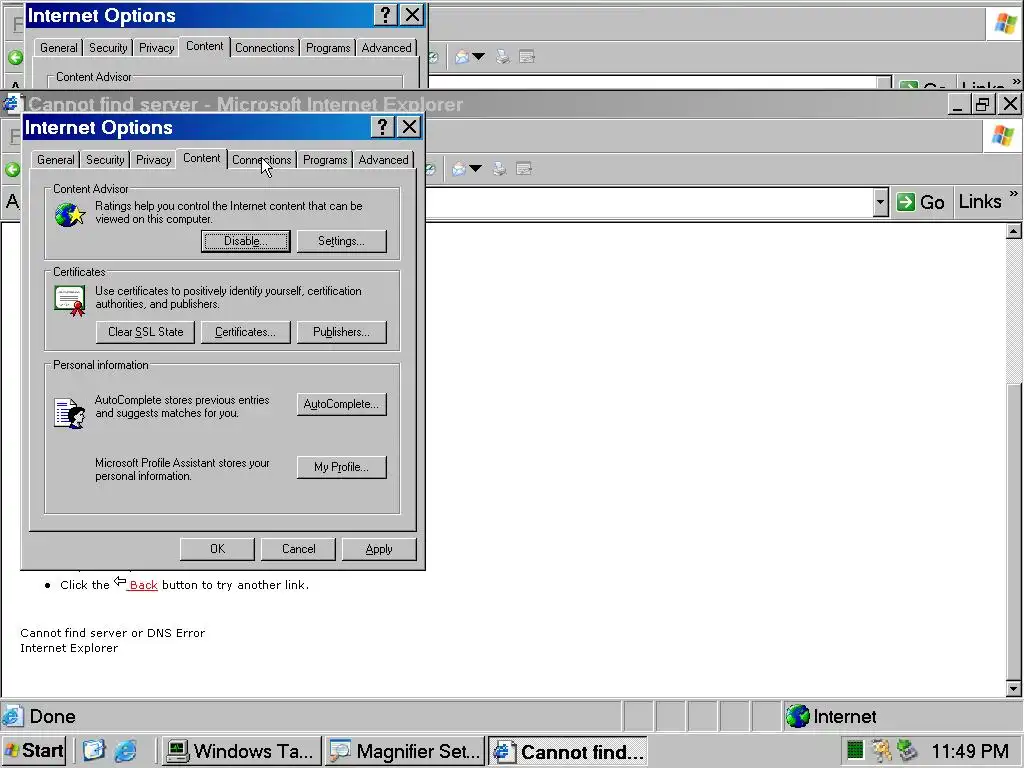
Task: Click the Edit icon in the magnified top strip
Action: click(x=526, y=57)
